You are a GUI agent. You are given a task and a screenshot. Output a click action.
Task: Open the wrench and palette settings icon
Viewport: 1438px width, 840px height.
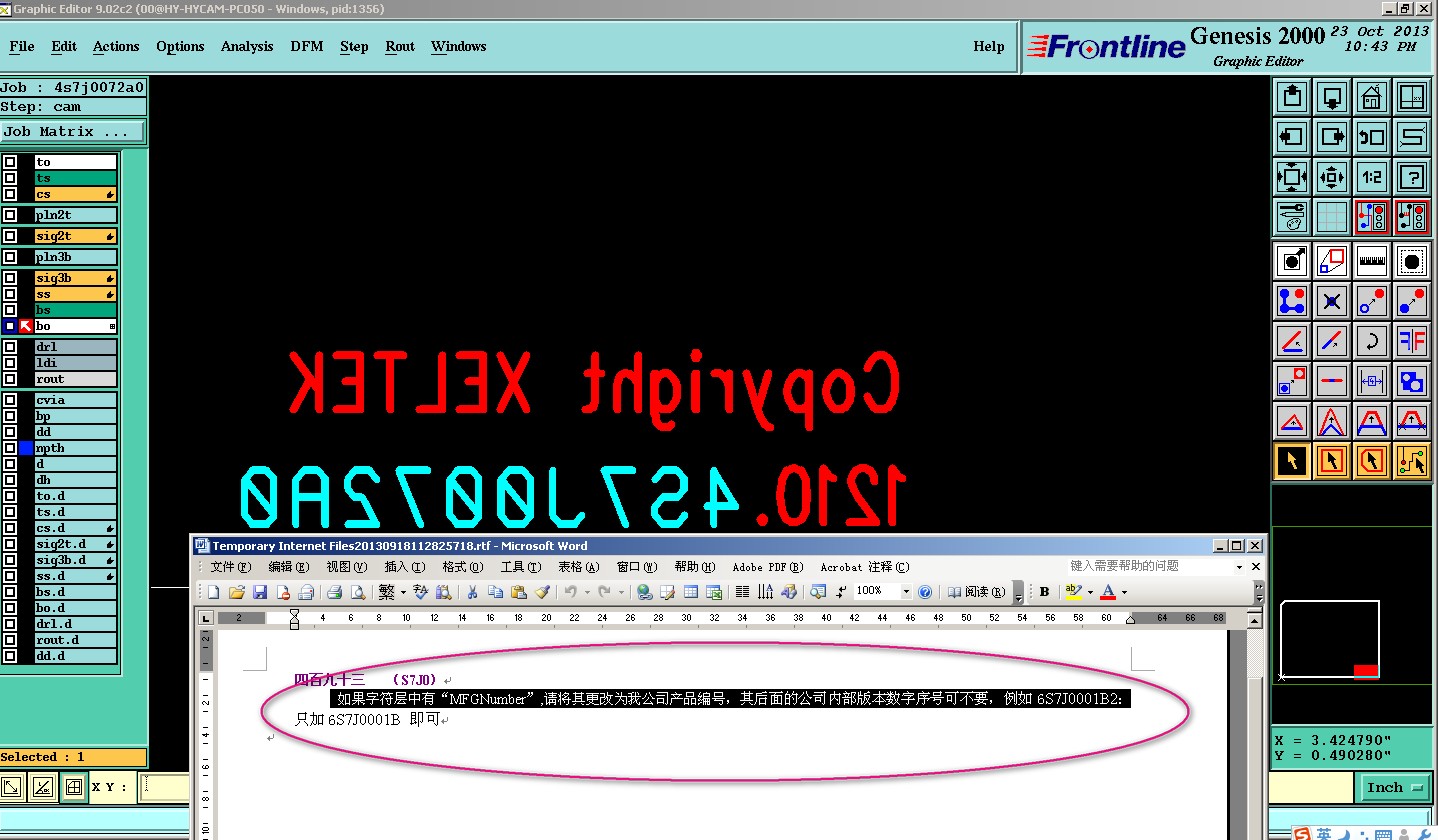[1292, 216]
